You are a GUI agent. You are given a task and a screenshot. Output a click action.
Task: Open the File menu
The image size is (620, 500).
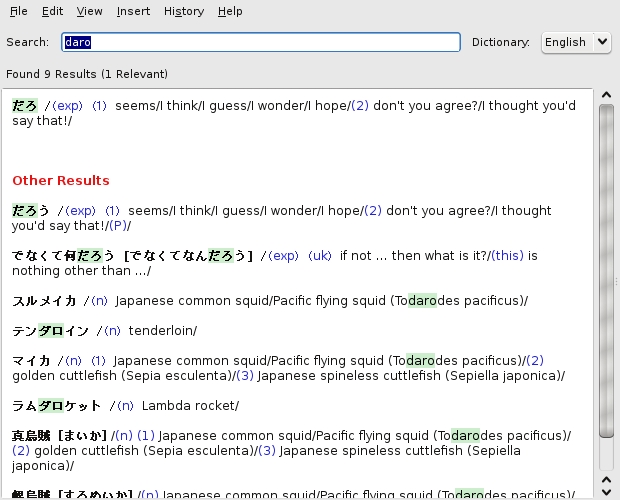point(18,11)
